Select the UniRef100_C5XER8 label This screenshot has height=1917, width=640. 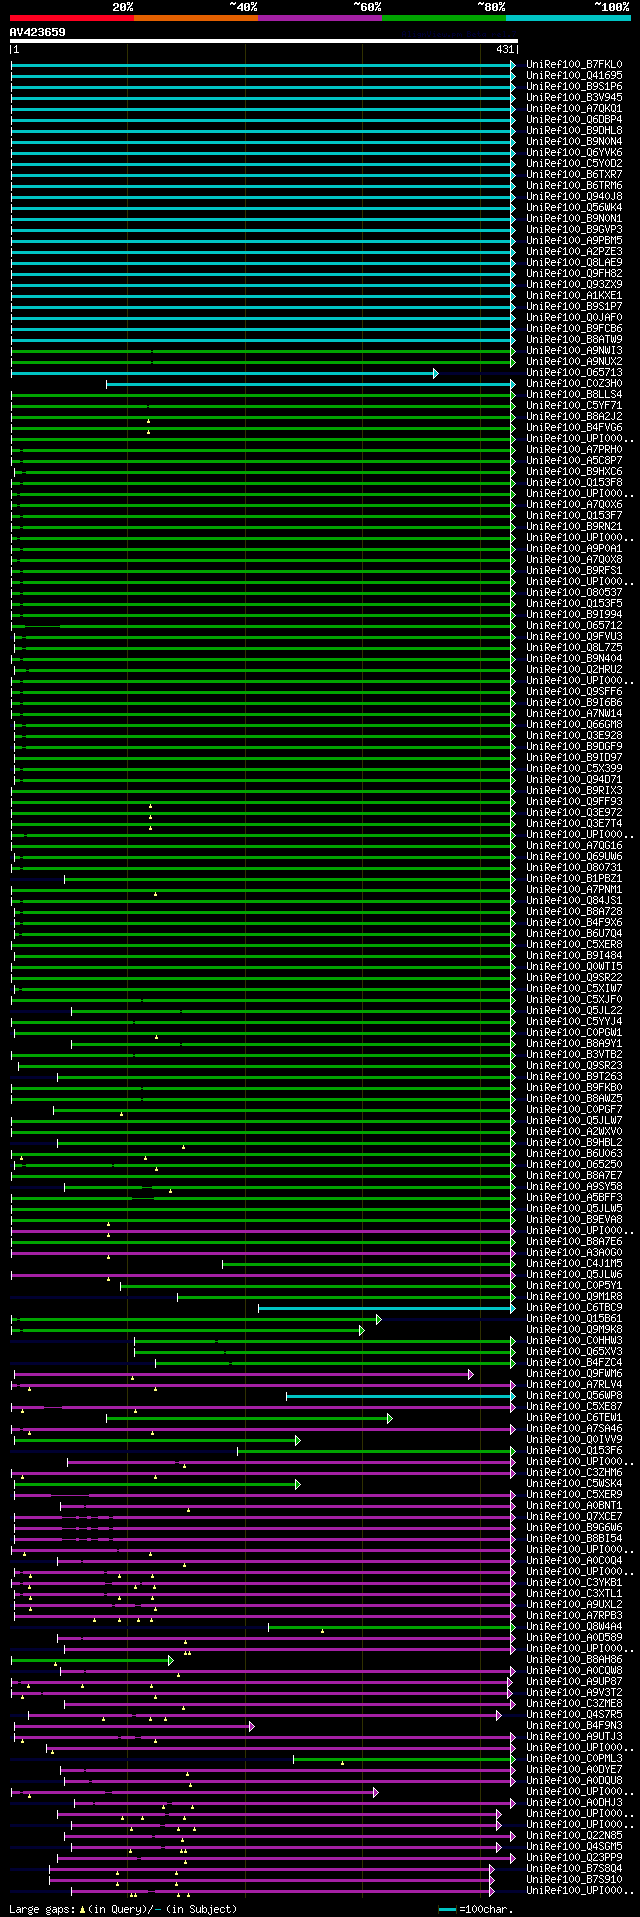(x=575, y=944)
